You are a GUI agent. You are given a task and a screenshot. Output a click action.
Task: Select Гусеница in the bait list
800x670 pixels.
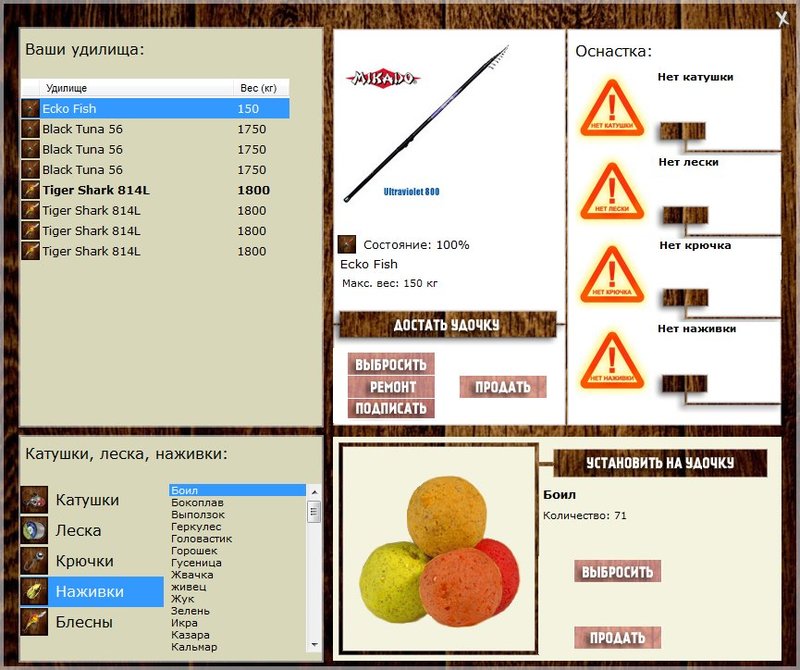click(237, 563)
